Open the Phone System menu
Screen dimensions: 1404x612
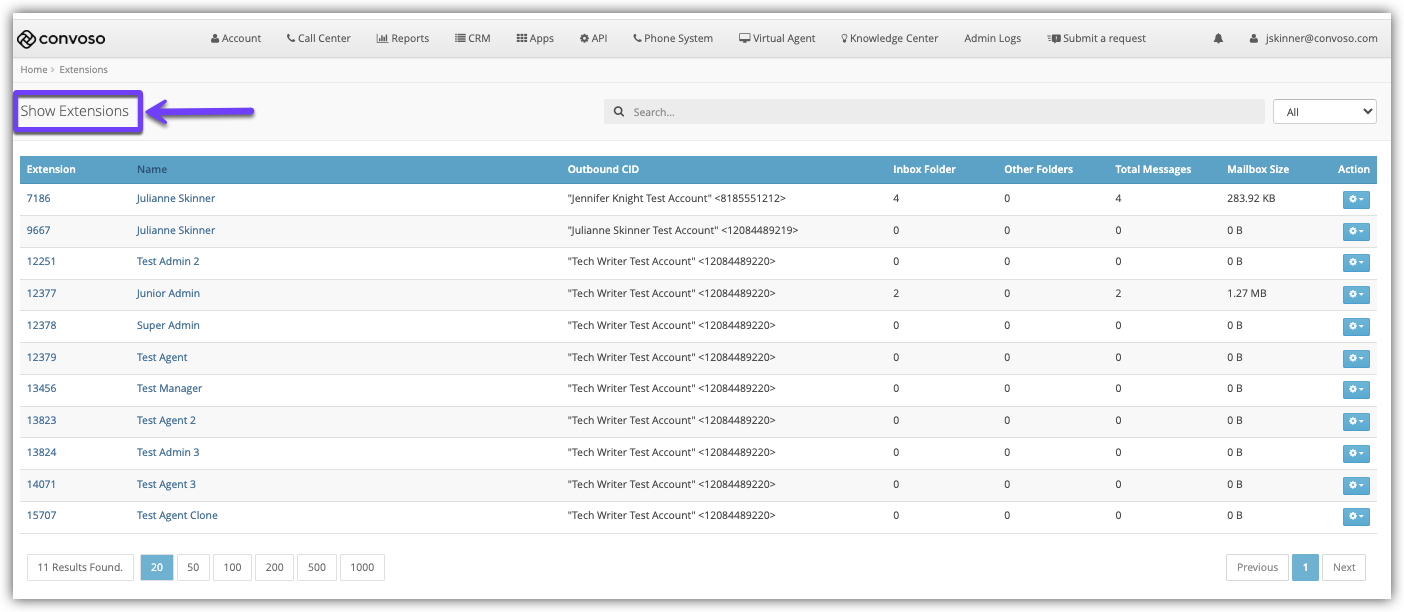point(673,39)
